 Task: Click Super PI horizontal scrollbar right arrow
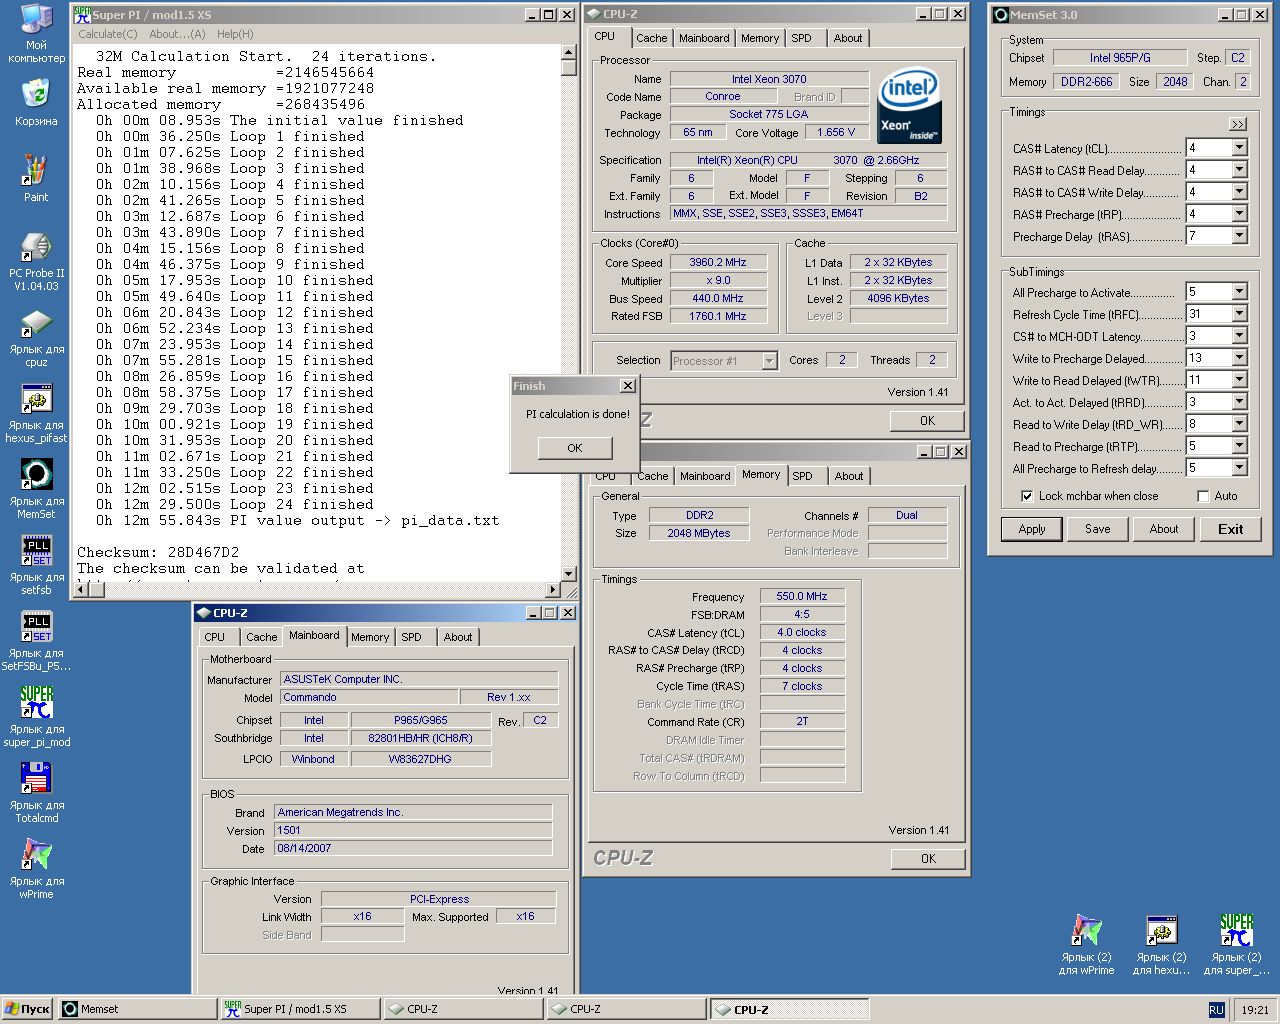[x=553, y=590]
